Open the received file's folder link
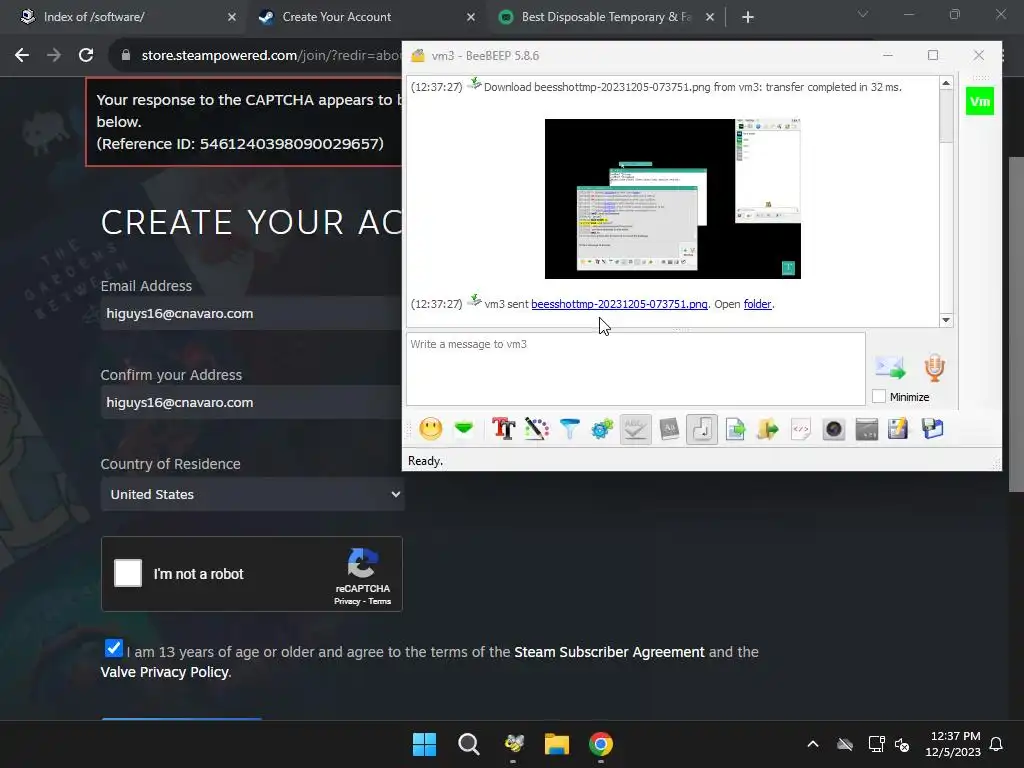The width and height of the screenshot is (1024, 768). tap(758, 304)
